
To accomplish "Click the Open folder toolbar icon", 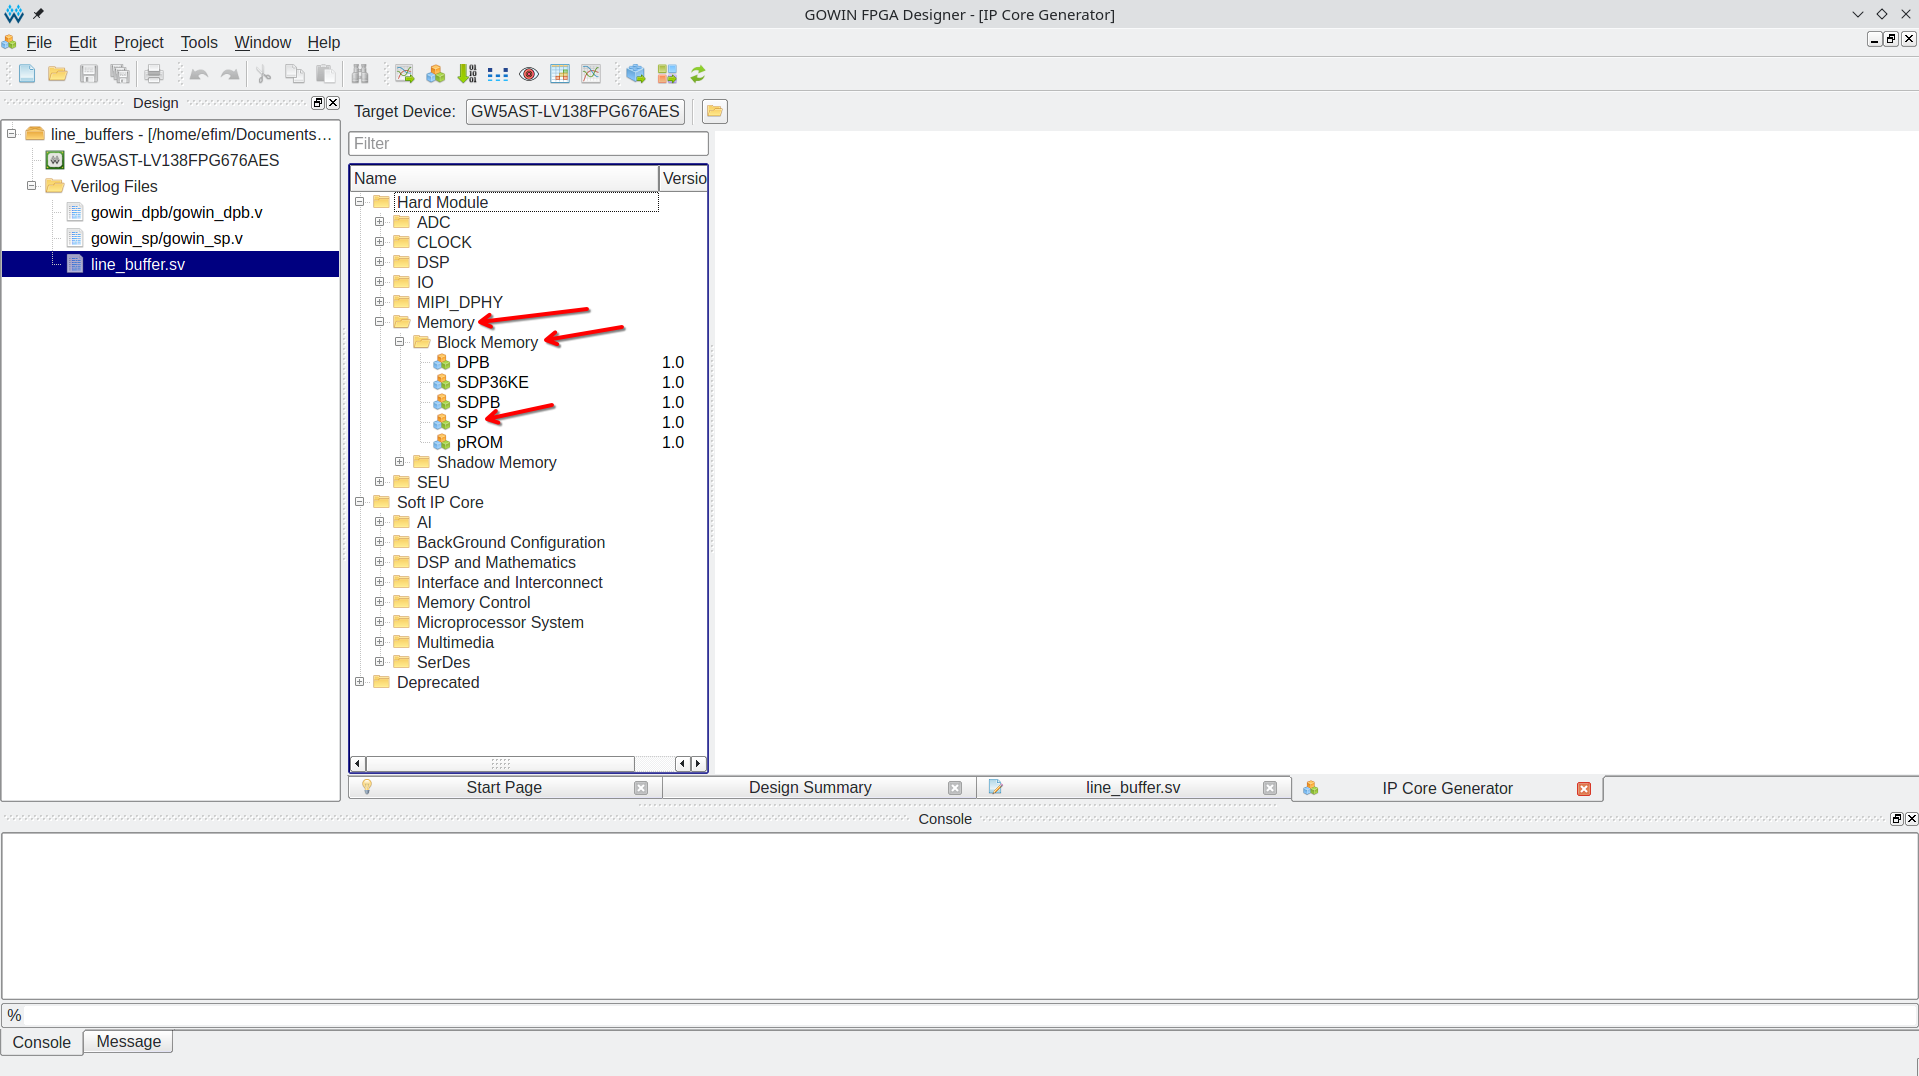I will click(x=58, y=74).
